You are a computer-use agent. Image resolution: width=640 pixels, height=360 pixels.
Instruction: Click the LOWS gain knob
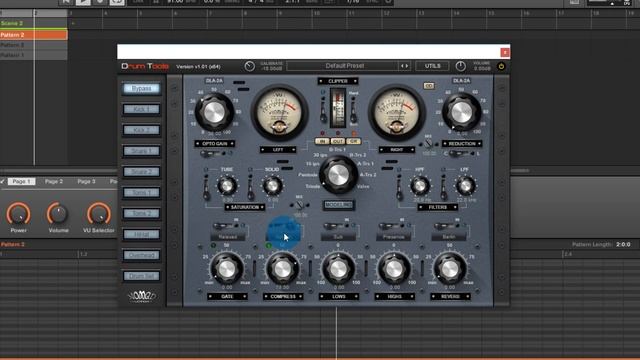338,269
